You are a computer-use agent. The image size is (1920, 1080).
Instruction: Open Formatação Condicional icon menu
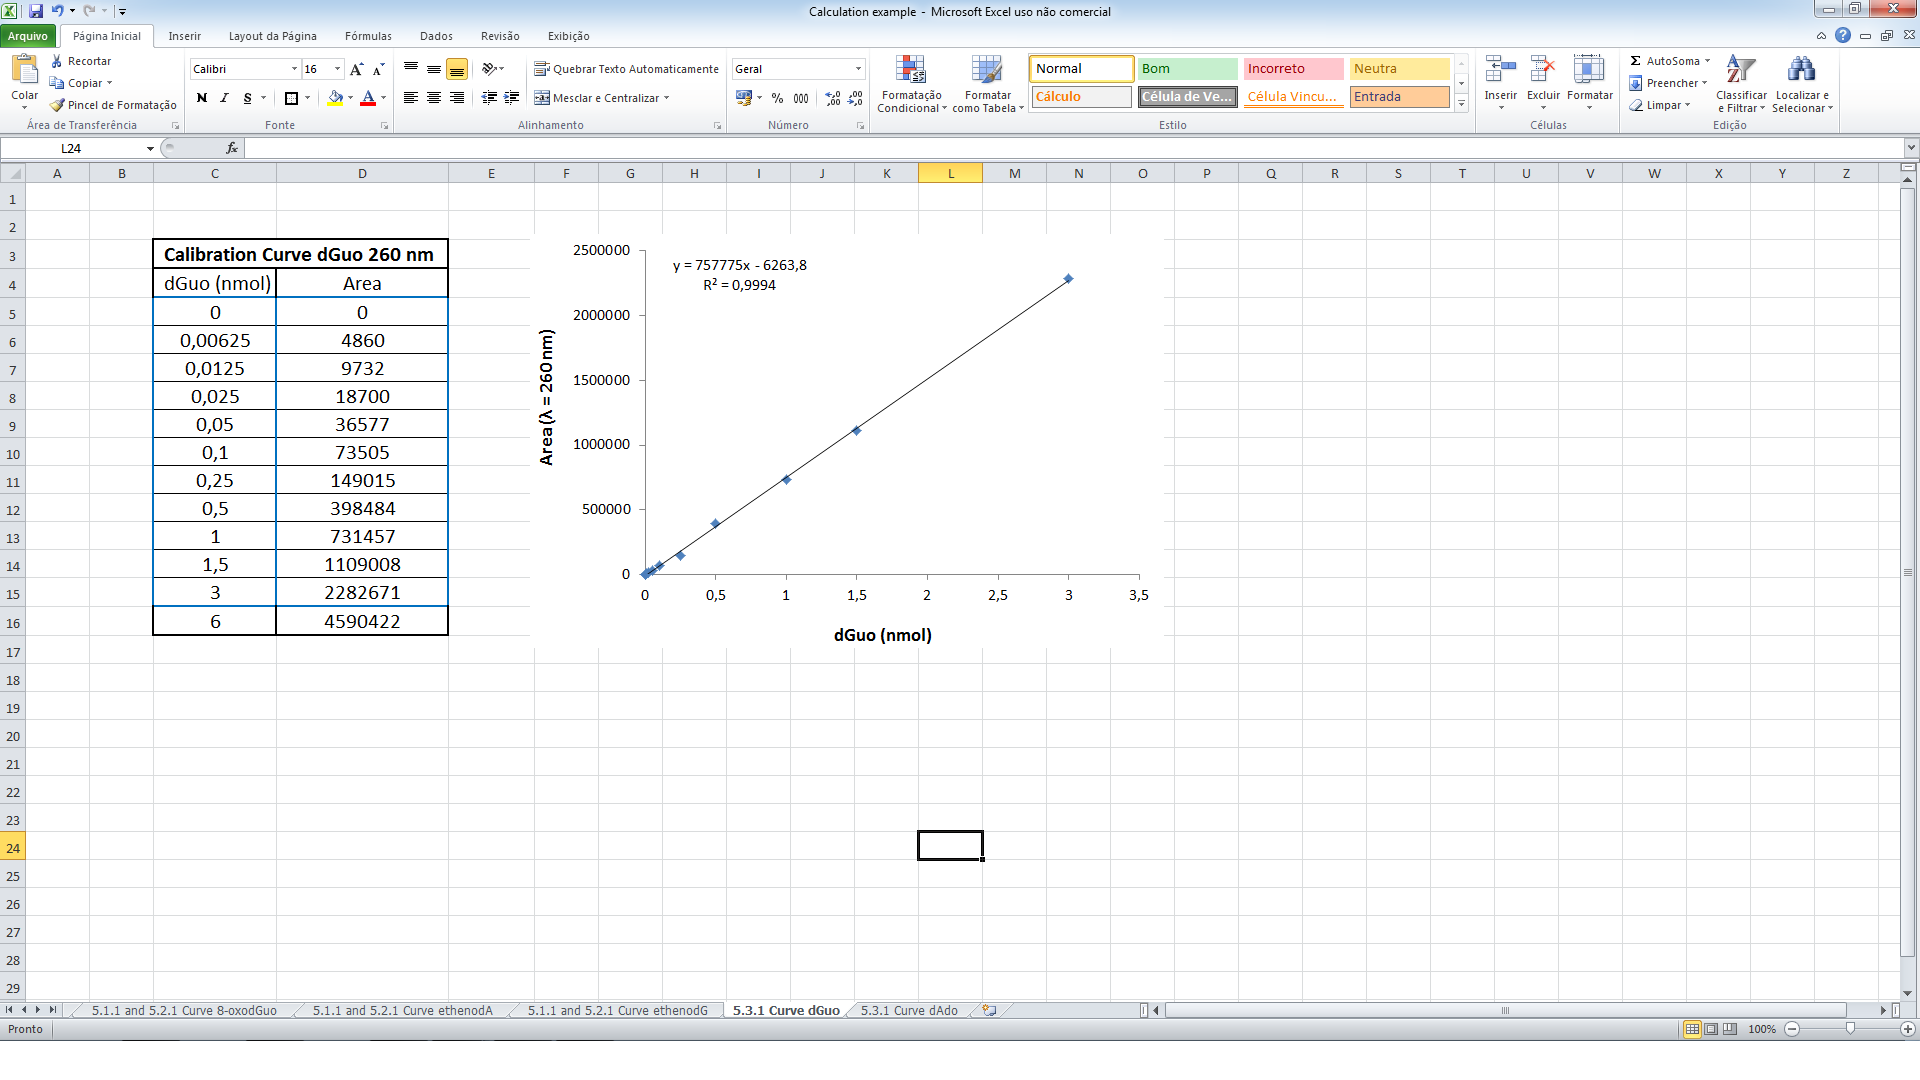[x=910, y=71]
